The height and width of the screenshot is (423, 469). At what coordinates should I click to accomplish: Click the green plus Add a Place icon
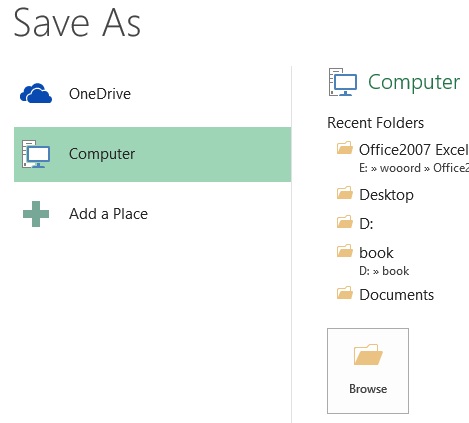click(x=36, y=214)
